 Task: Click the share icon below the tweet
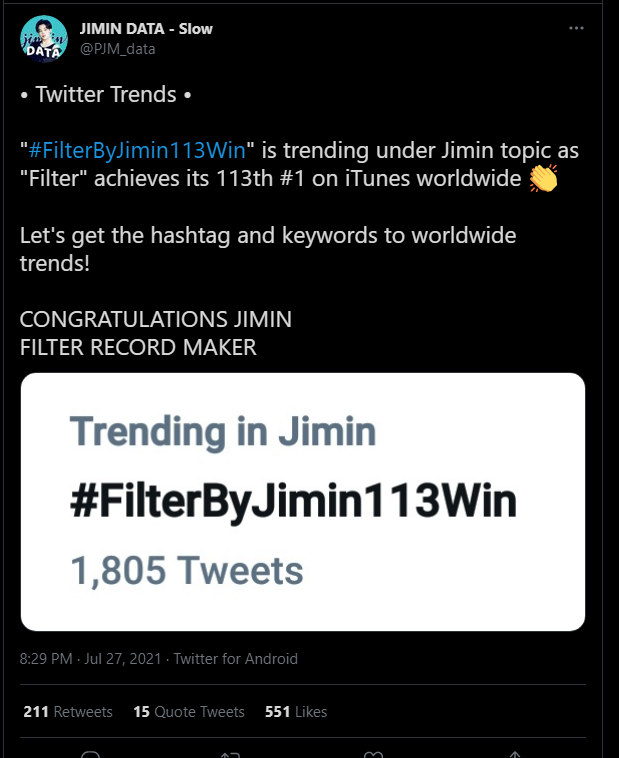pos(515,754)
